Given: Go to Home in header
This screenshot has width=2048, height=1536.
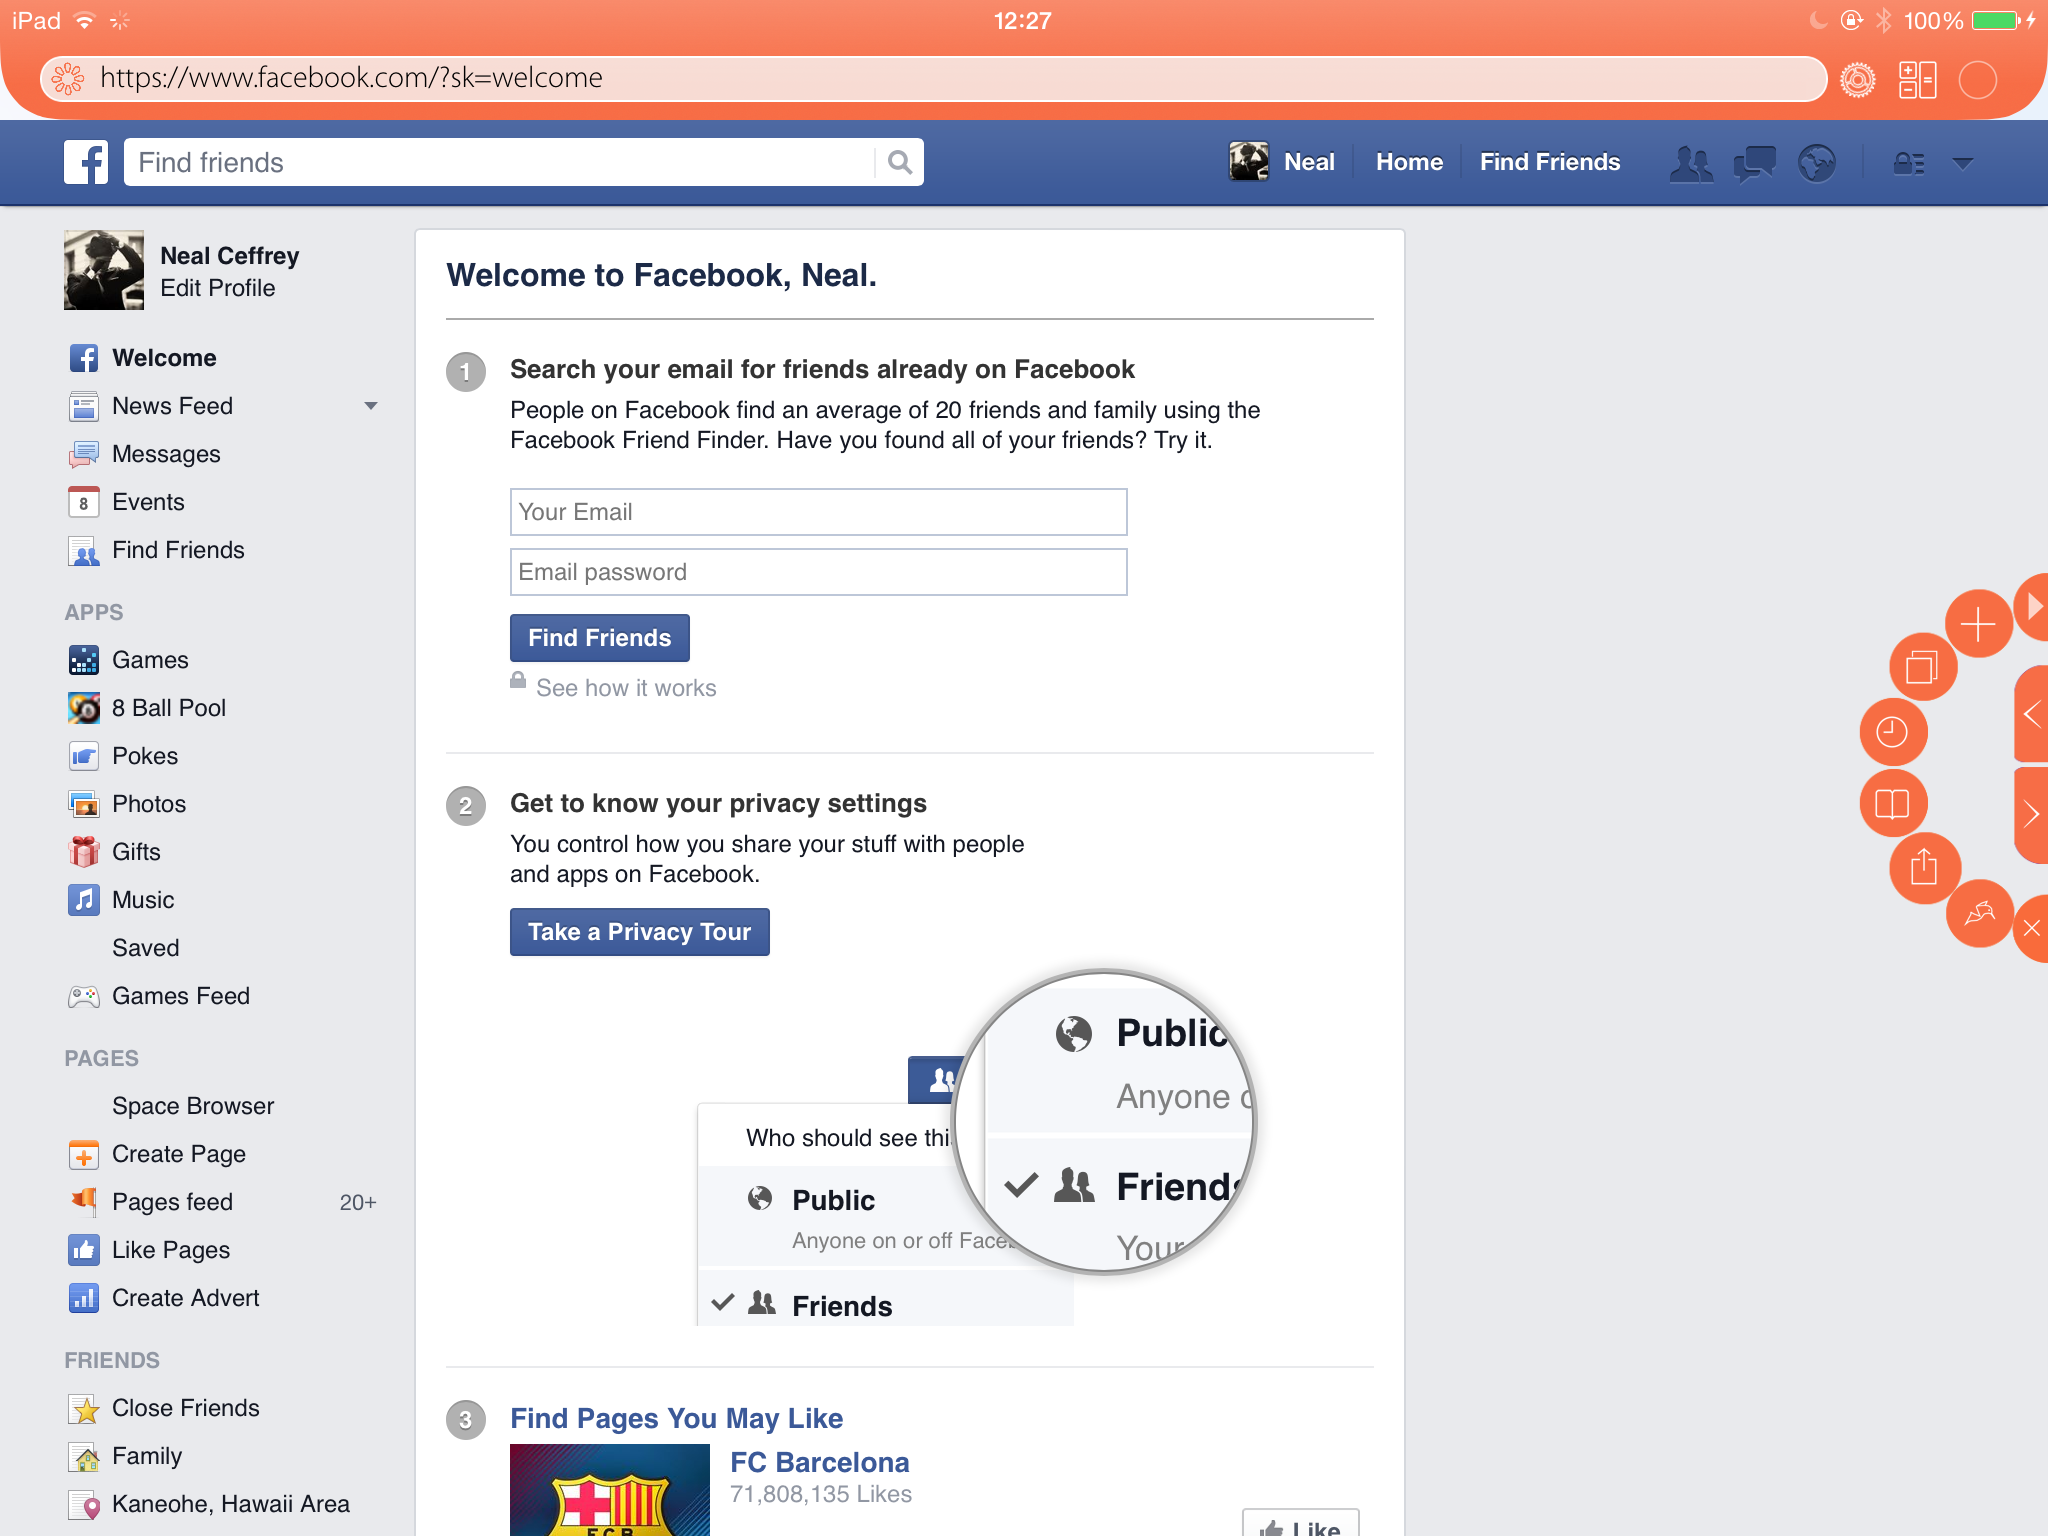Looking at the screenshot, I should 1409,162.
